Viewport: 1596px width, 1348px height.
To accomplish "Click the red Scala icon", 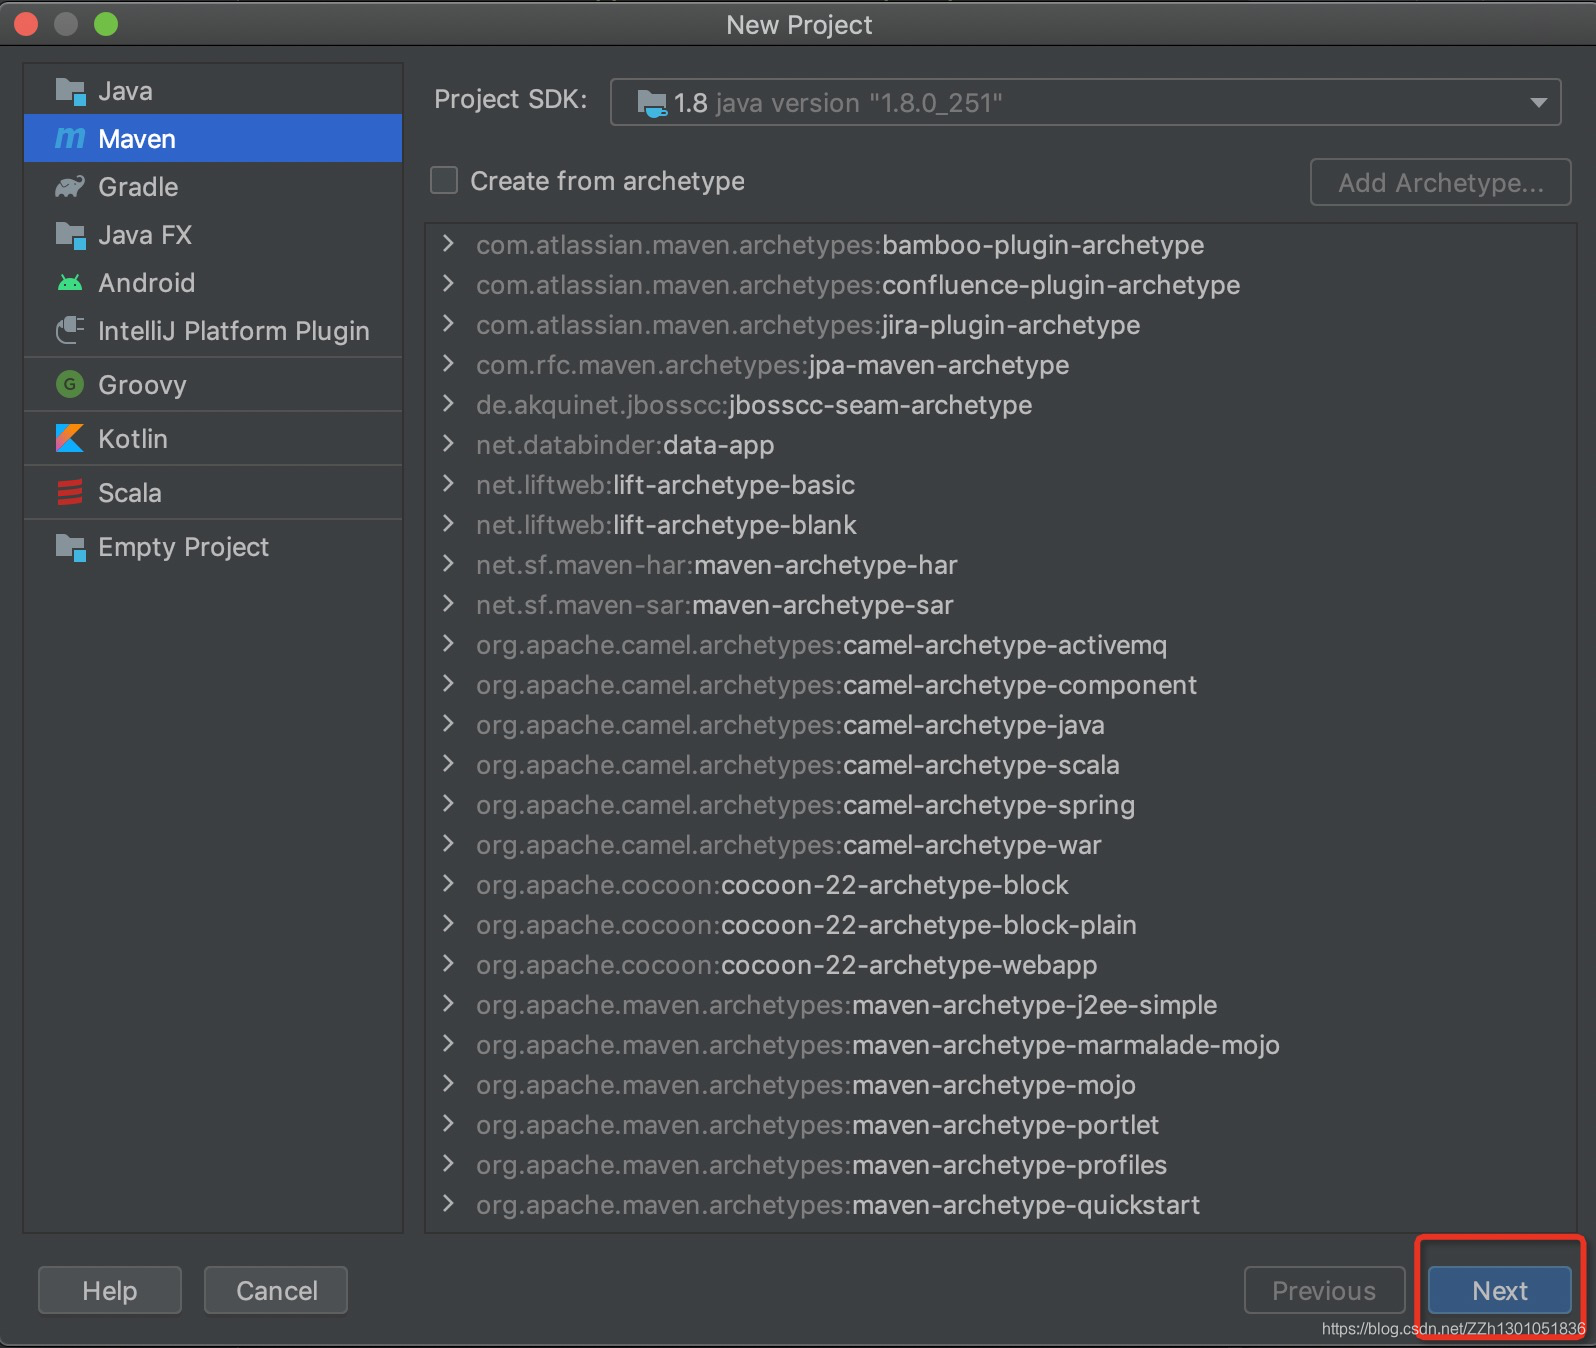I will (70, 492).
